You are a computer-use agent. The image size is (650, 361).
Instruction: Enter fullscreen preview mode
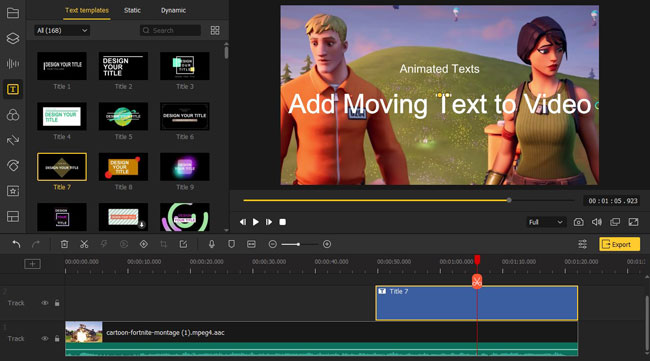[x=633, y=222]
